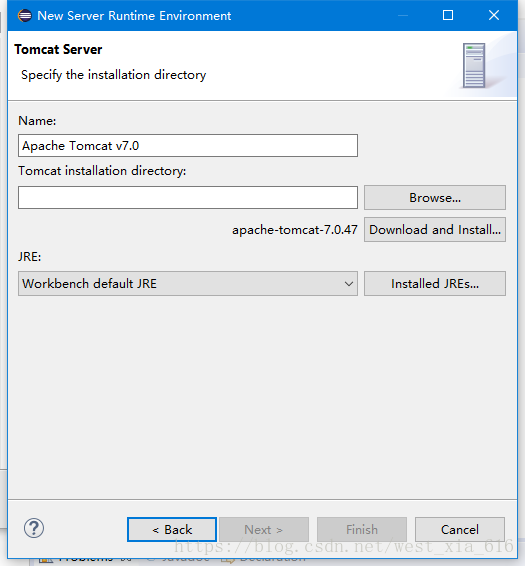Open Installed JREs... preferences
Screen dimensions: 525x566
tap(435, 284)
